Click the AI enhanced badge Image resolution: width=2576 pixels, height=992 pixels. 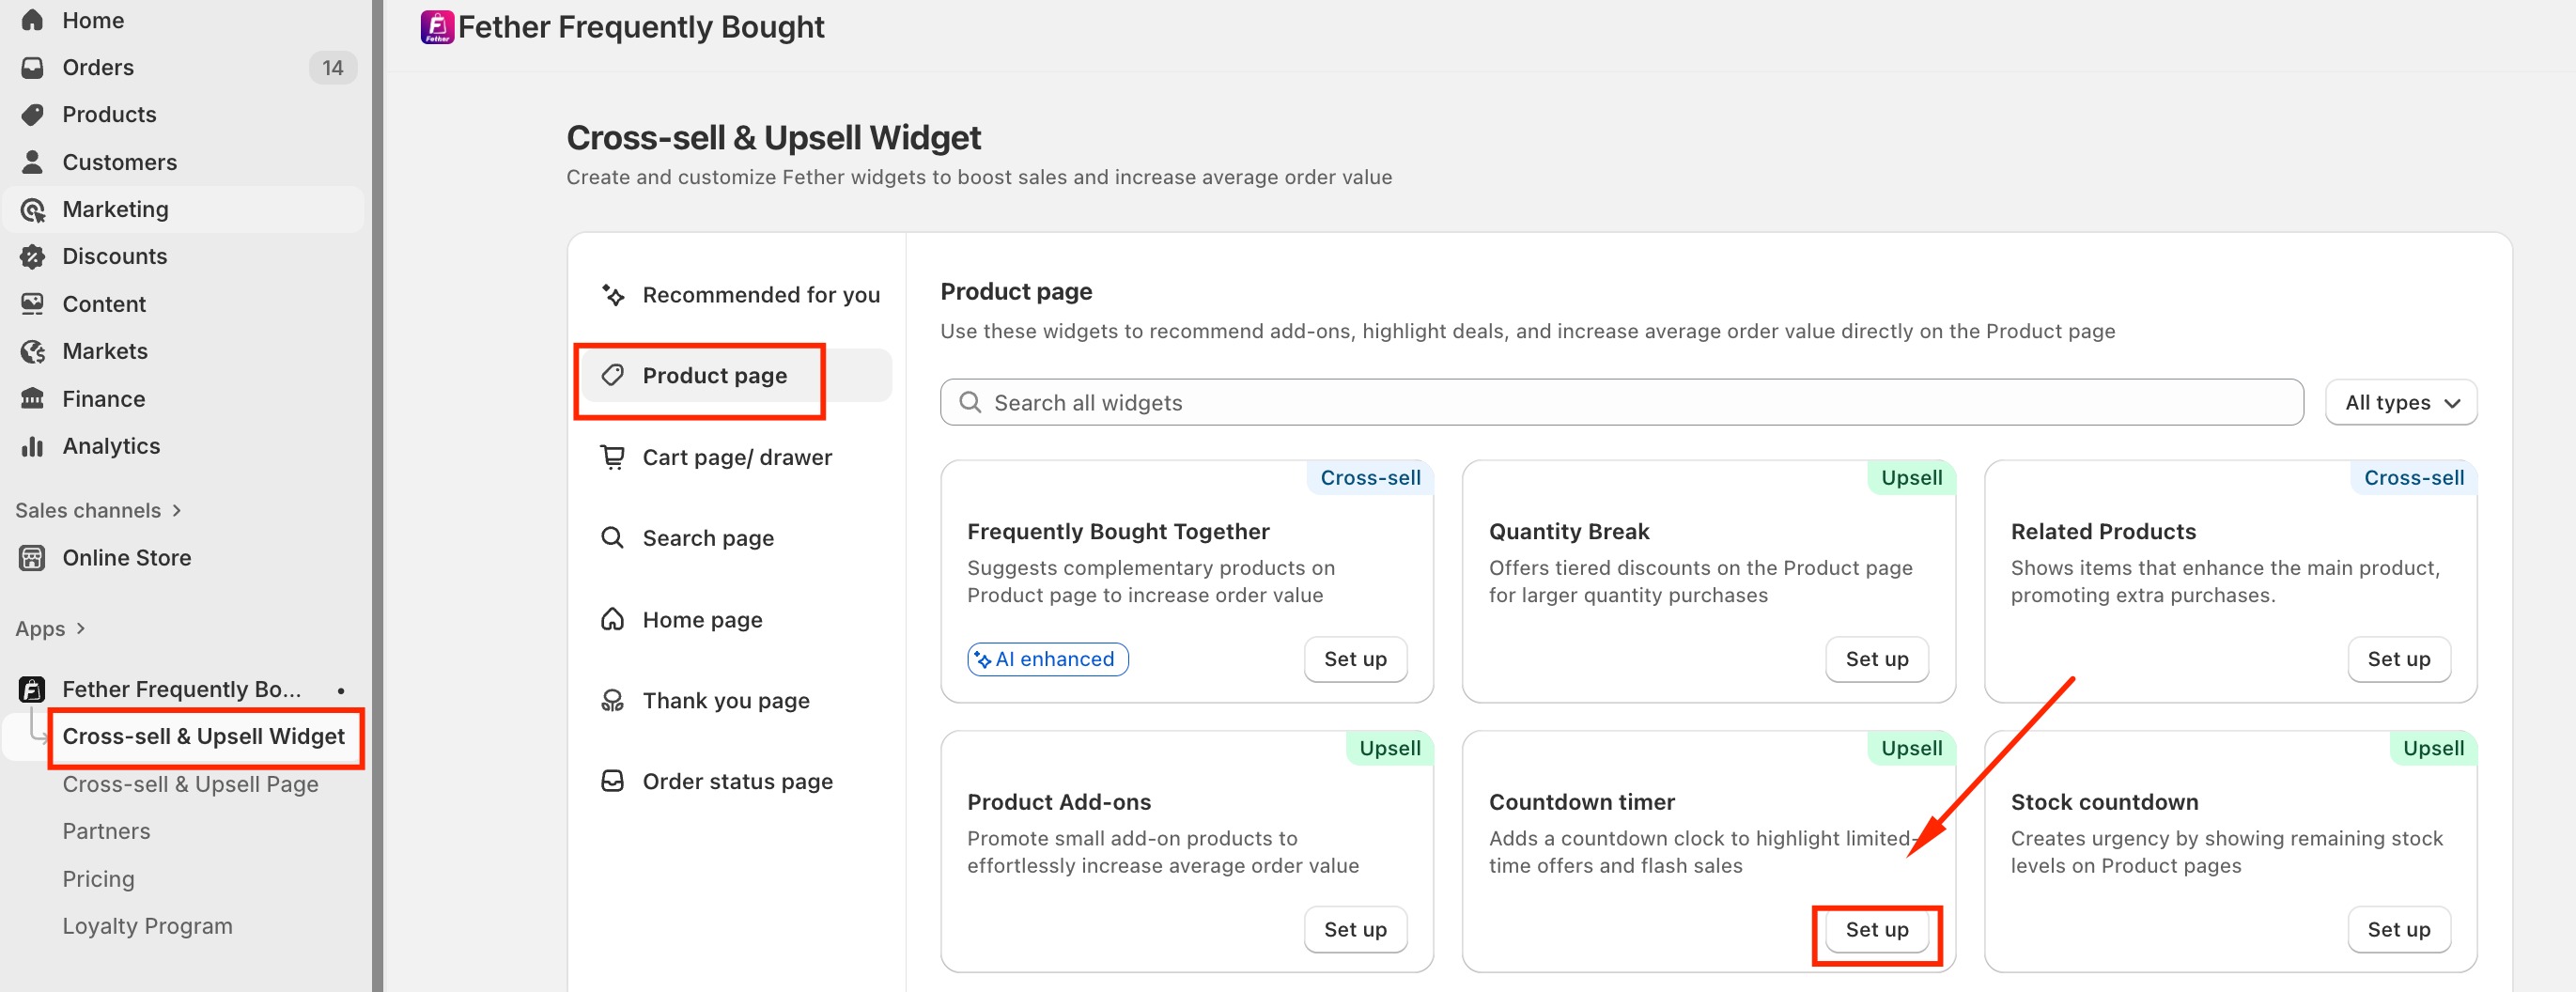(x=1047, y=659)
